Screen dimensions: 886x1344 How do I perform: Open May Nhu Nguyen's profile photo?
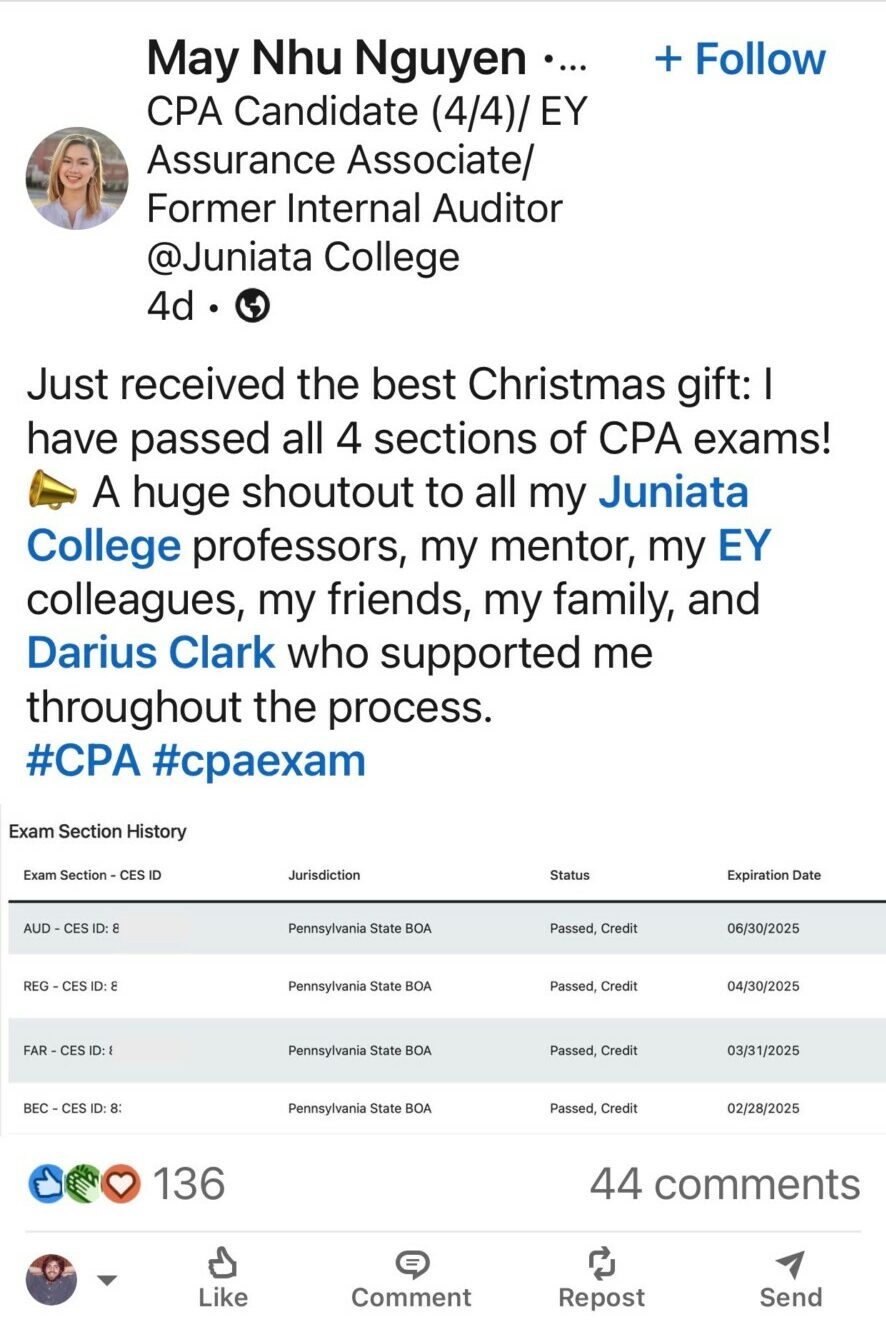point(77,178)
